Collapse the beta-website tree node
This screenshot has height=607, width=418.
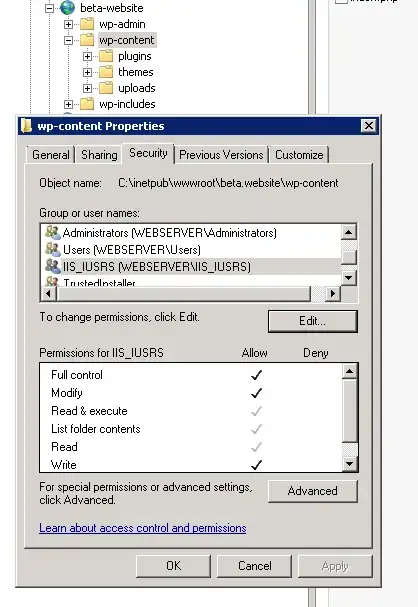[50, 8]
